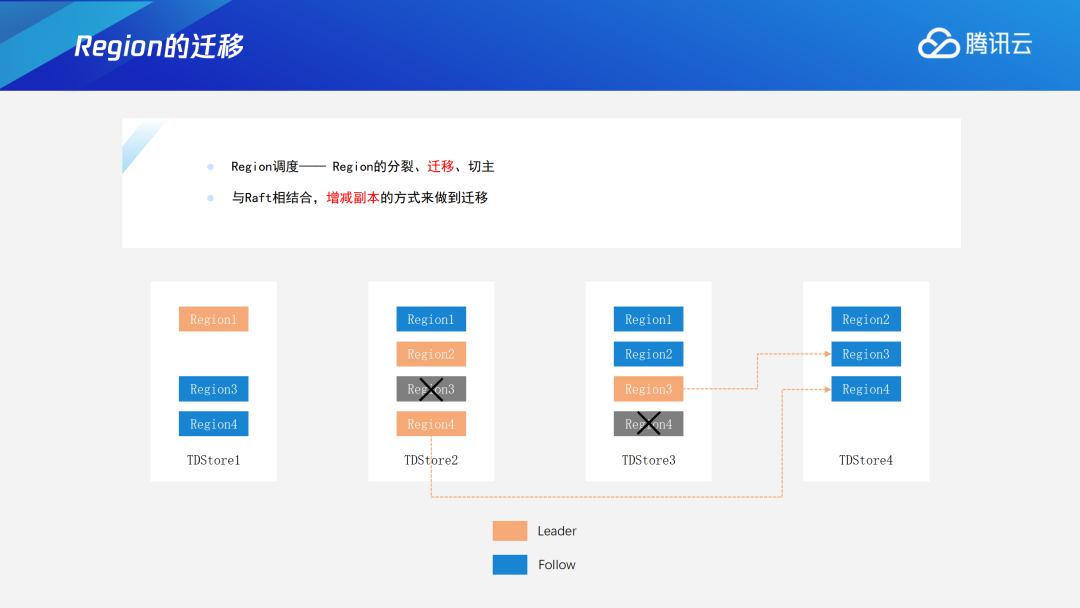Click the 腾讯云 brand text
The image size is (1080, 608).
999,44
